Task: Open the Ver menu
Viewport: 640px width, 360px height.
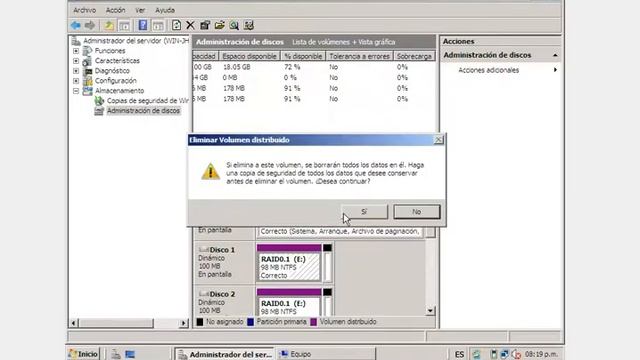Action: point(140,10)
